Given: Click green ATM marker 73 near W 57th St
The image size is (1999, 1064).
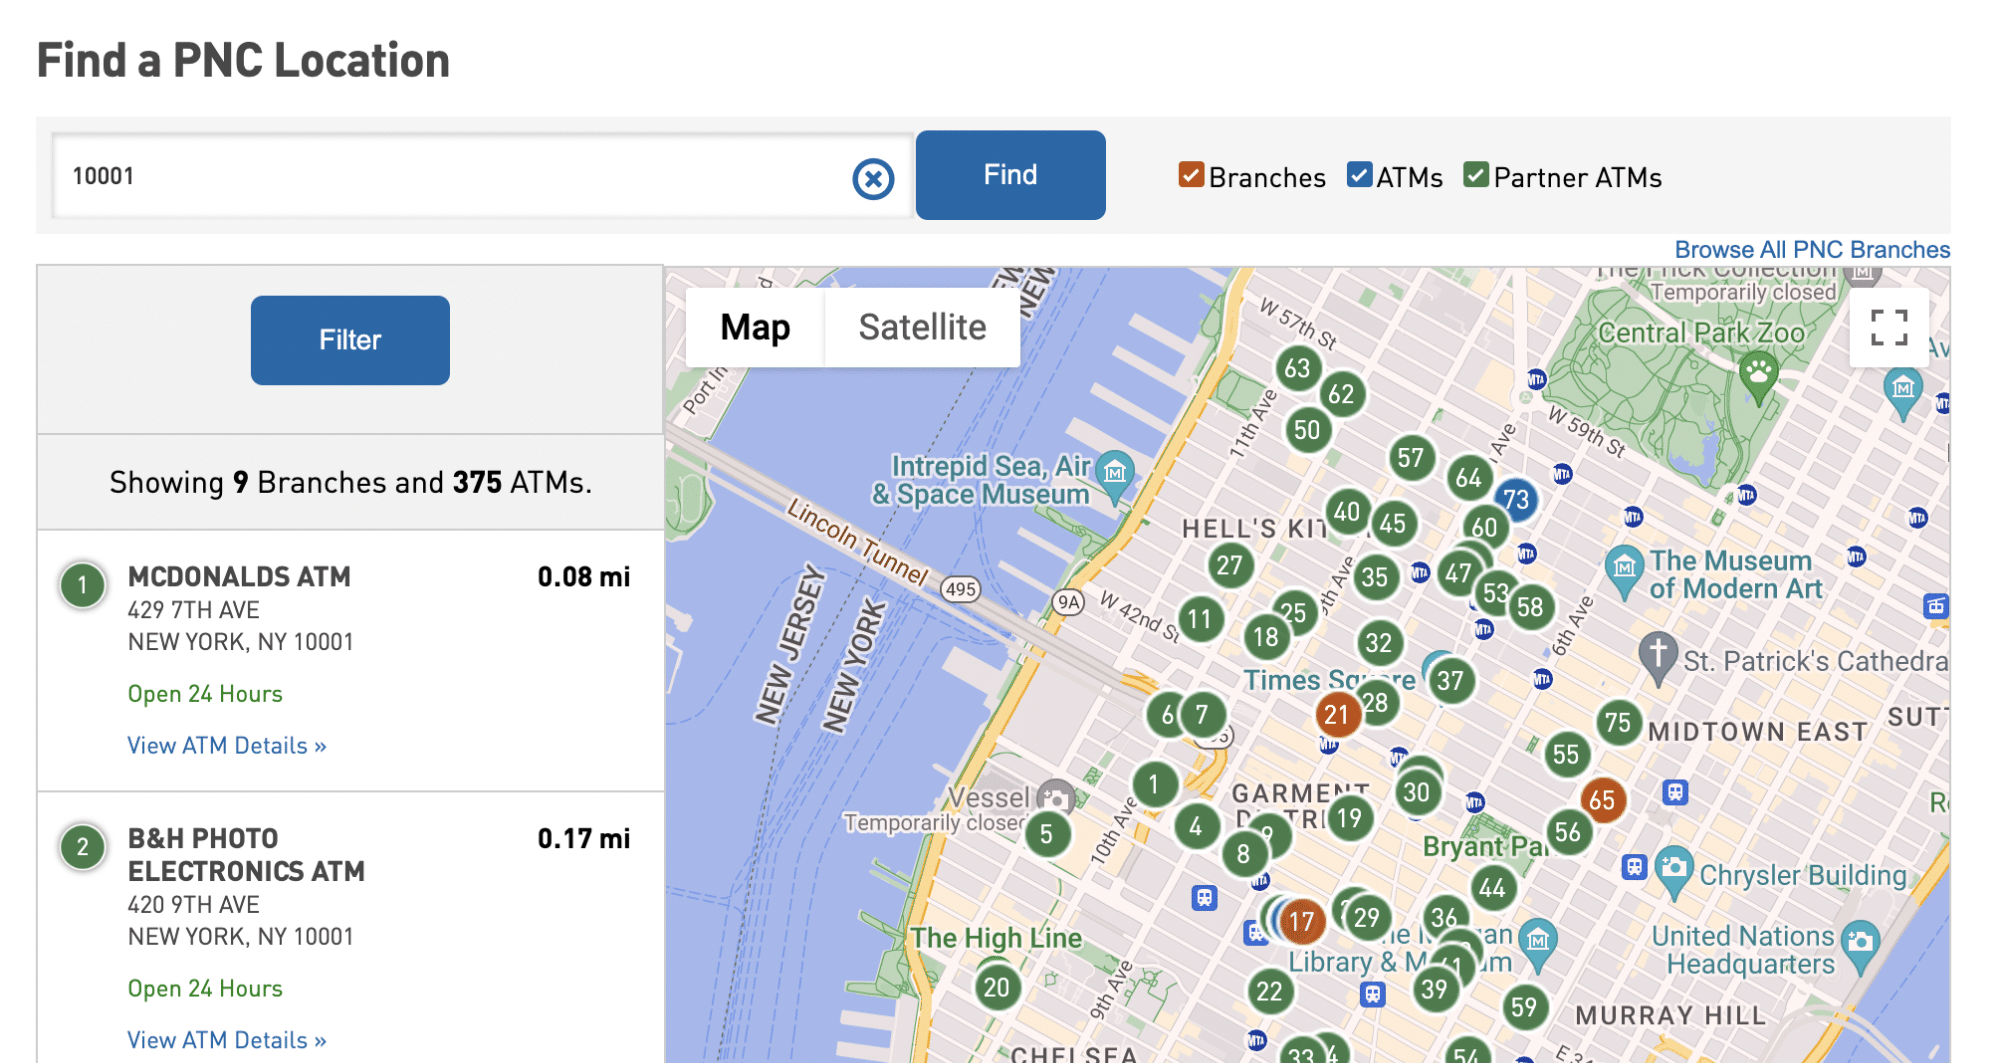Looking at the screenshot, I should click(1517, 501).
